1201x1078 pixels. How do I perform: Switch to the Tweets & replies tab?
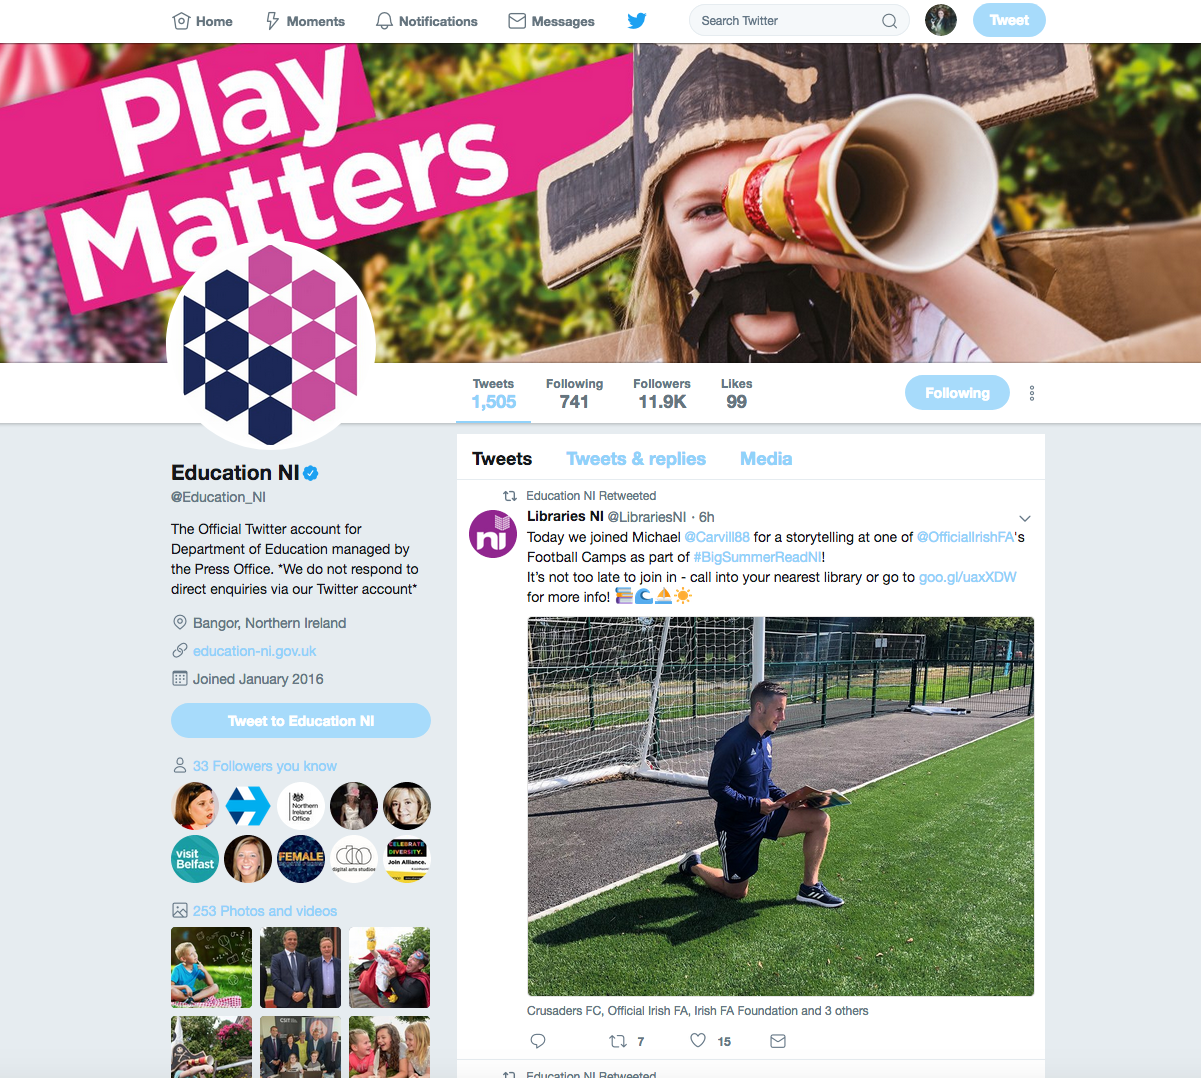pos(636,459)
